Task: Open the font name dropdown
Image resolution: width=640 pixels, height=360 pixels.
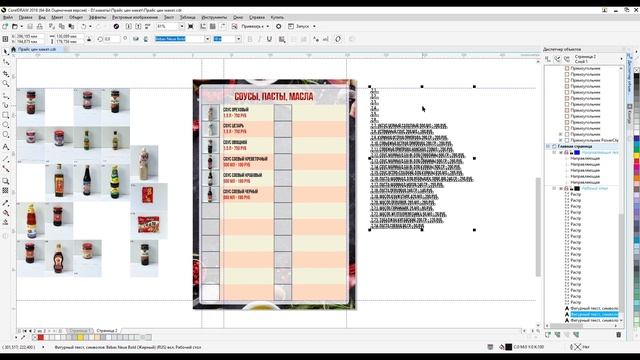Action: point(207,39)
